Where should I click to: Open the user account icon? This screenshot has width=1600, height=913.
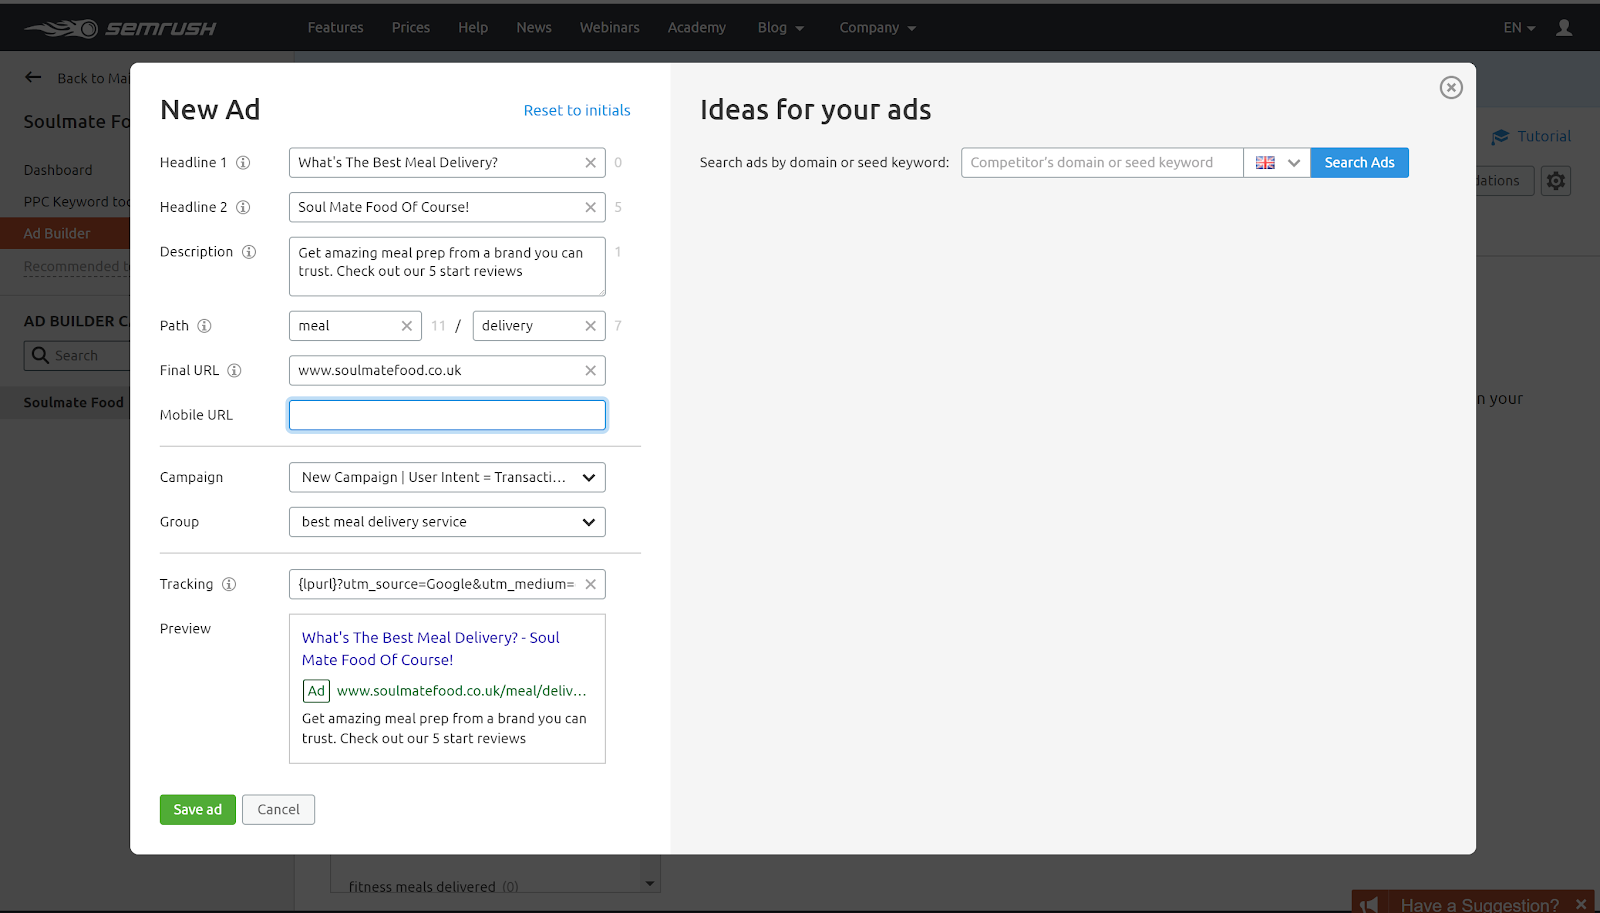[1564, 28]
